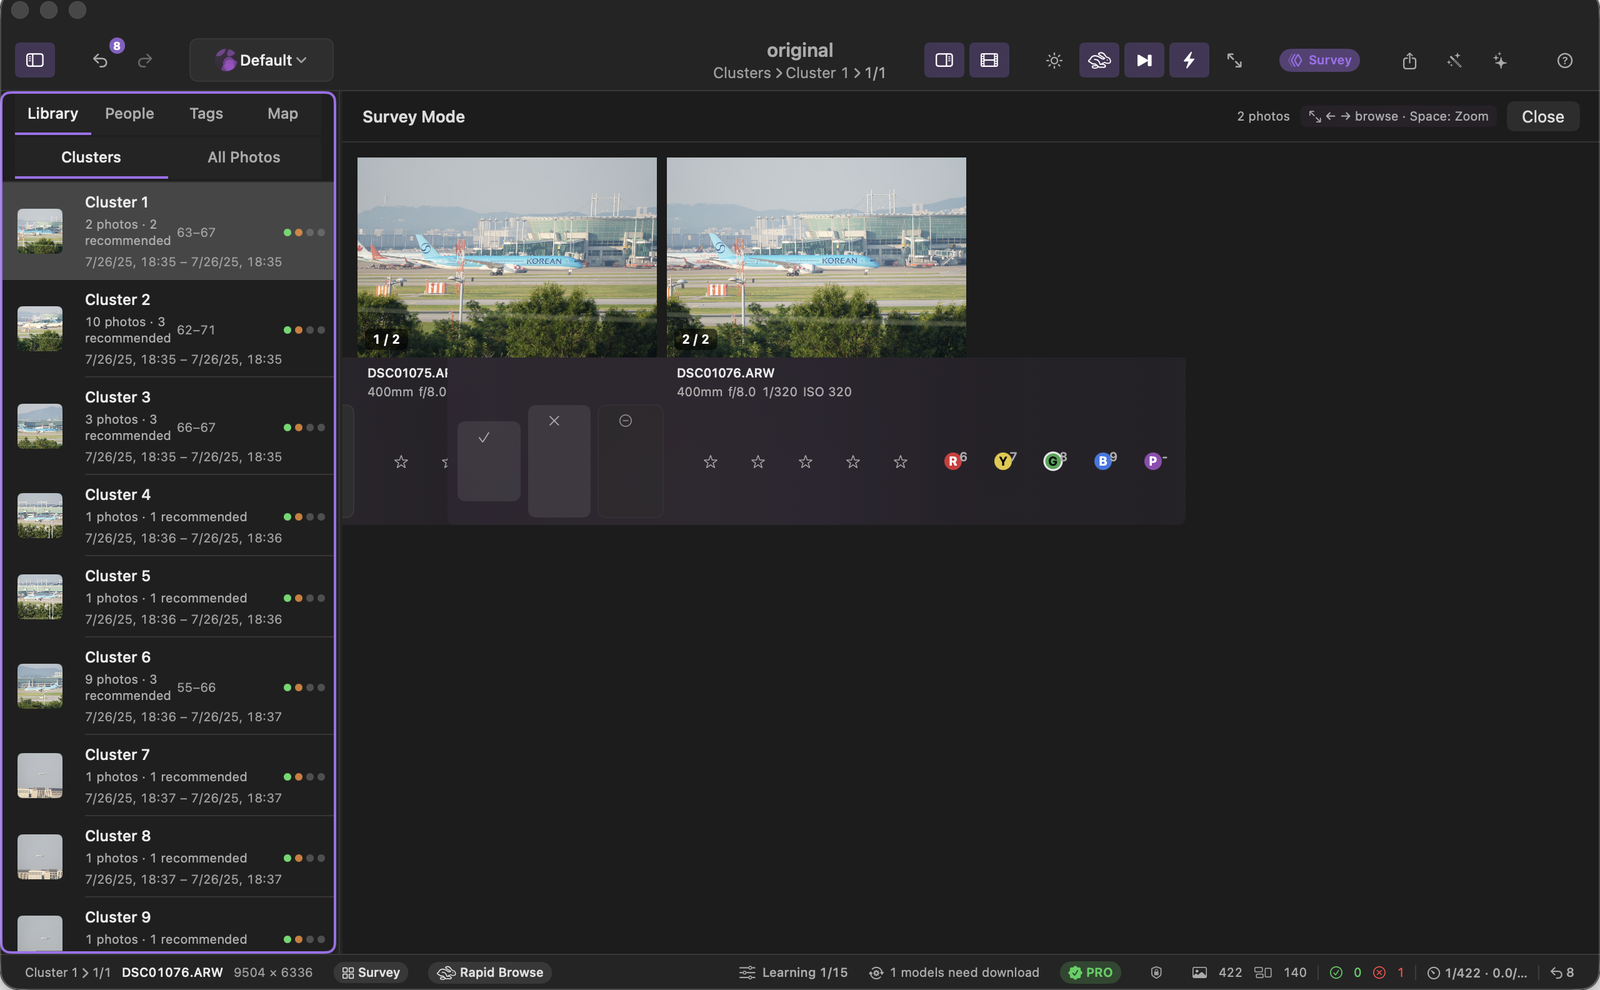The width and height of the screenshot is (1600, 990).
Task: Toggle the right inspector panel icon
Action: 944,60
